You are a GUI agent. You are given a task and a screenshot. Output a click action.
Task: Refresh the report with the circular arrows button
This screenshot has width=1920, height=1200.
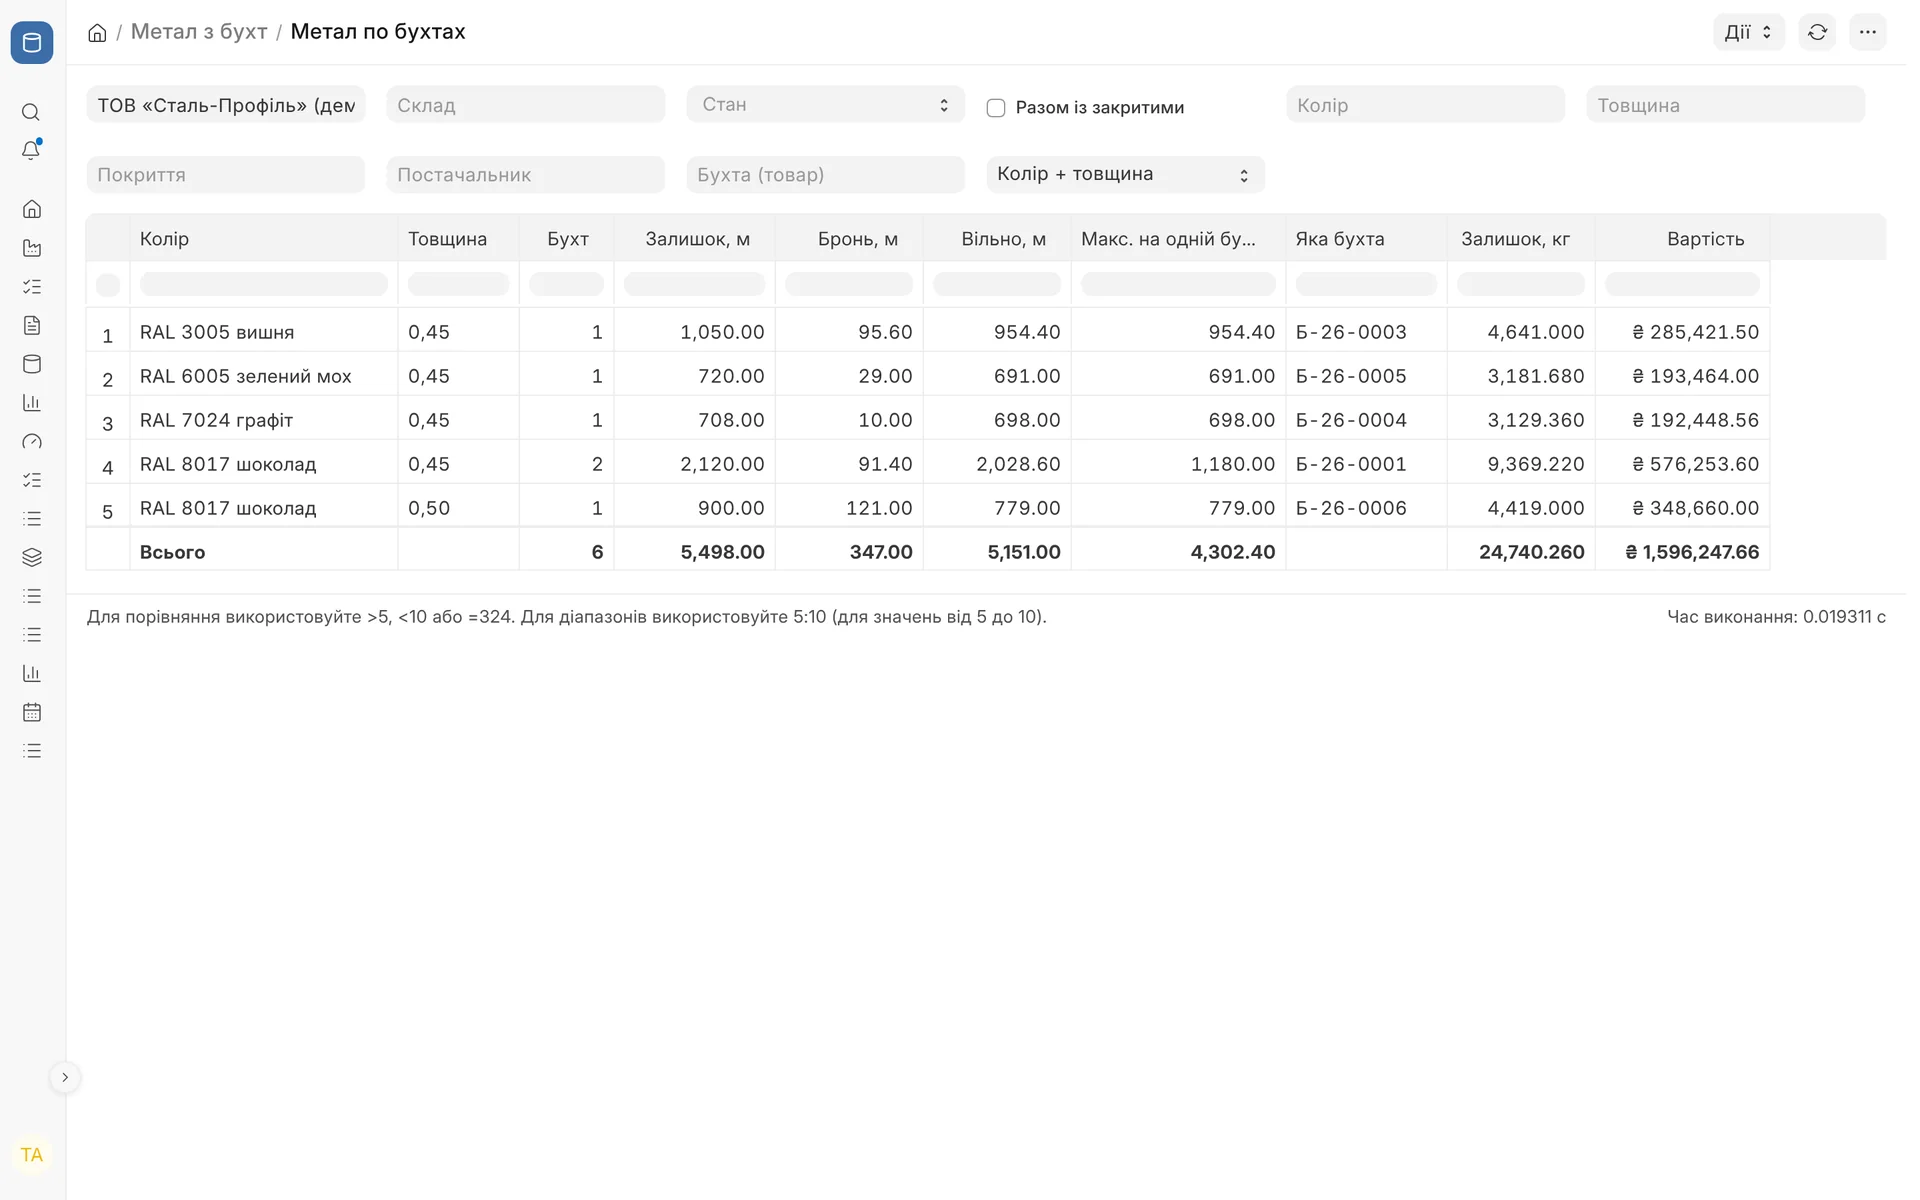(1817, 32)
